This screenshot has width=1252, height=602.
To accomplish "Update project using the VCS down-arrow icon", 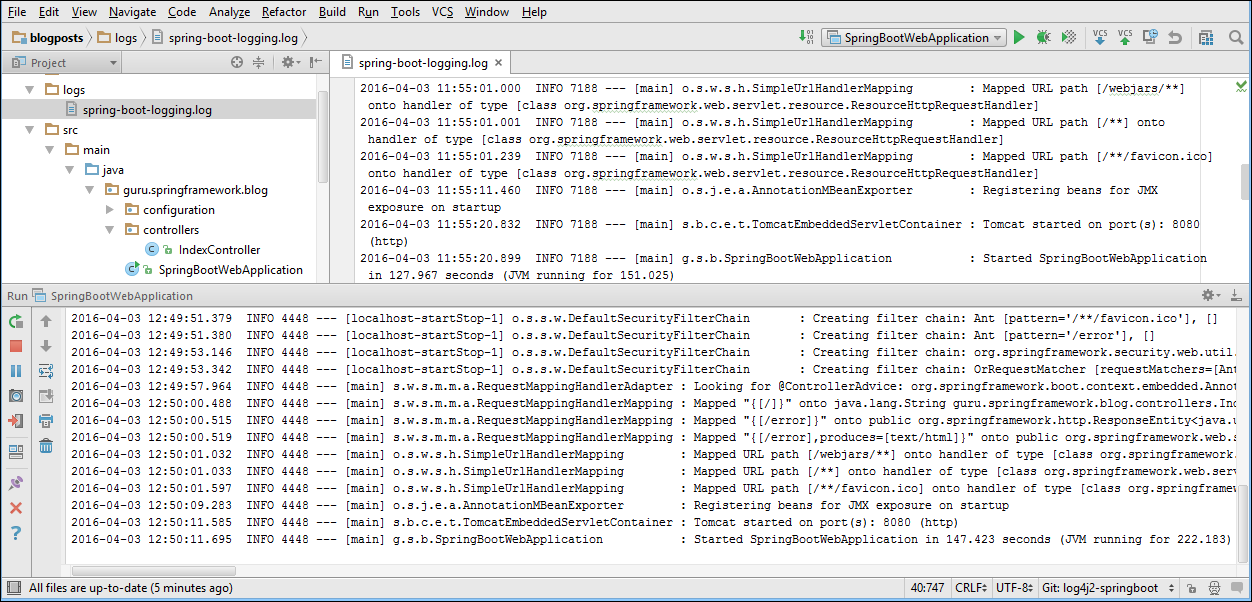I will click(x=1100, y=38).
